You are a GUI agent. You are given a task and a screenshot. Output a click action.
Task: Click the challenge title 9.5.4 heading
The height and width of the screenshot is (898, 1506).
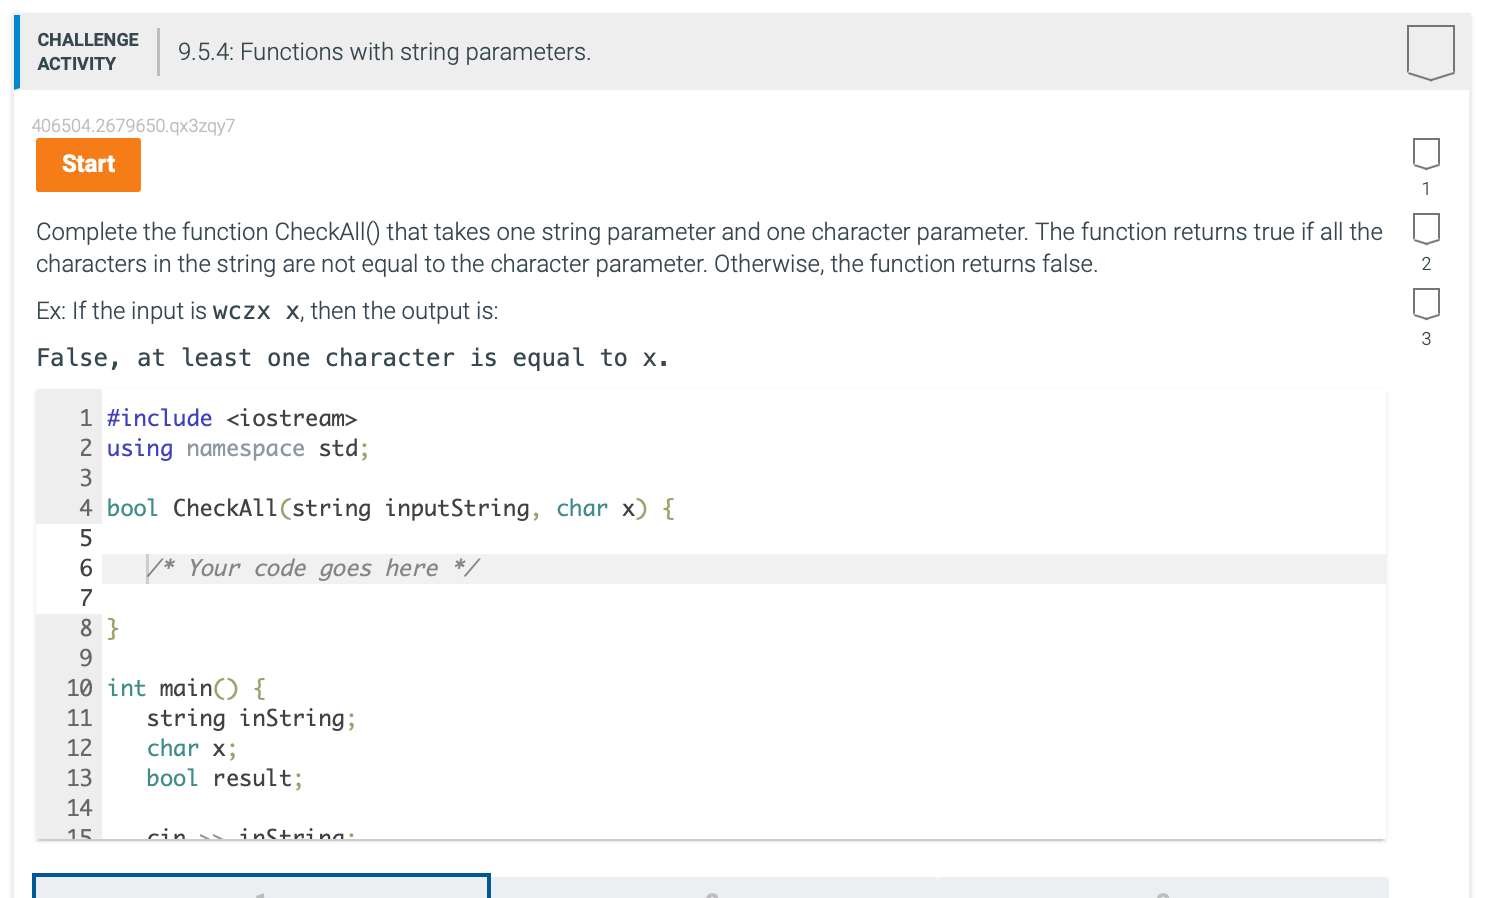point(385,51)
